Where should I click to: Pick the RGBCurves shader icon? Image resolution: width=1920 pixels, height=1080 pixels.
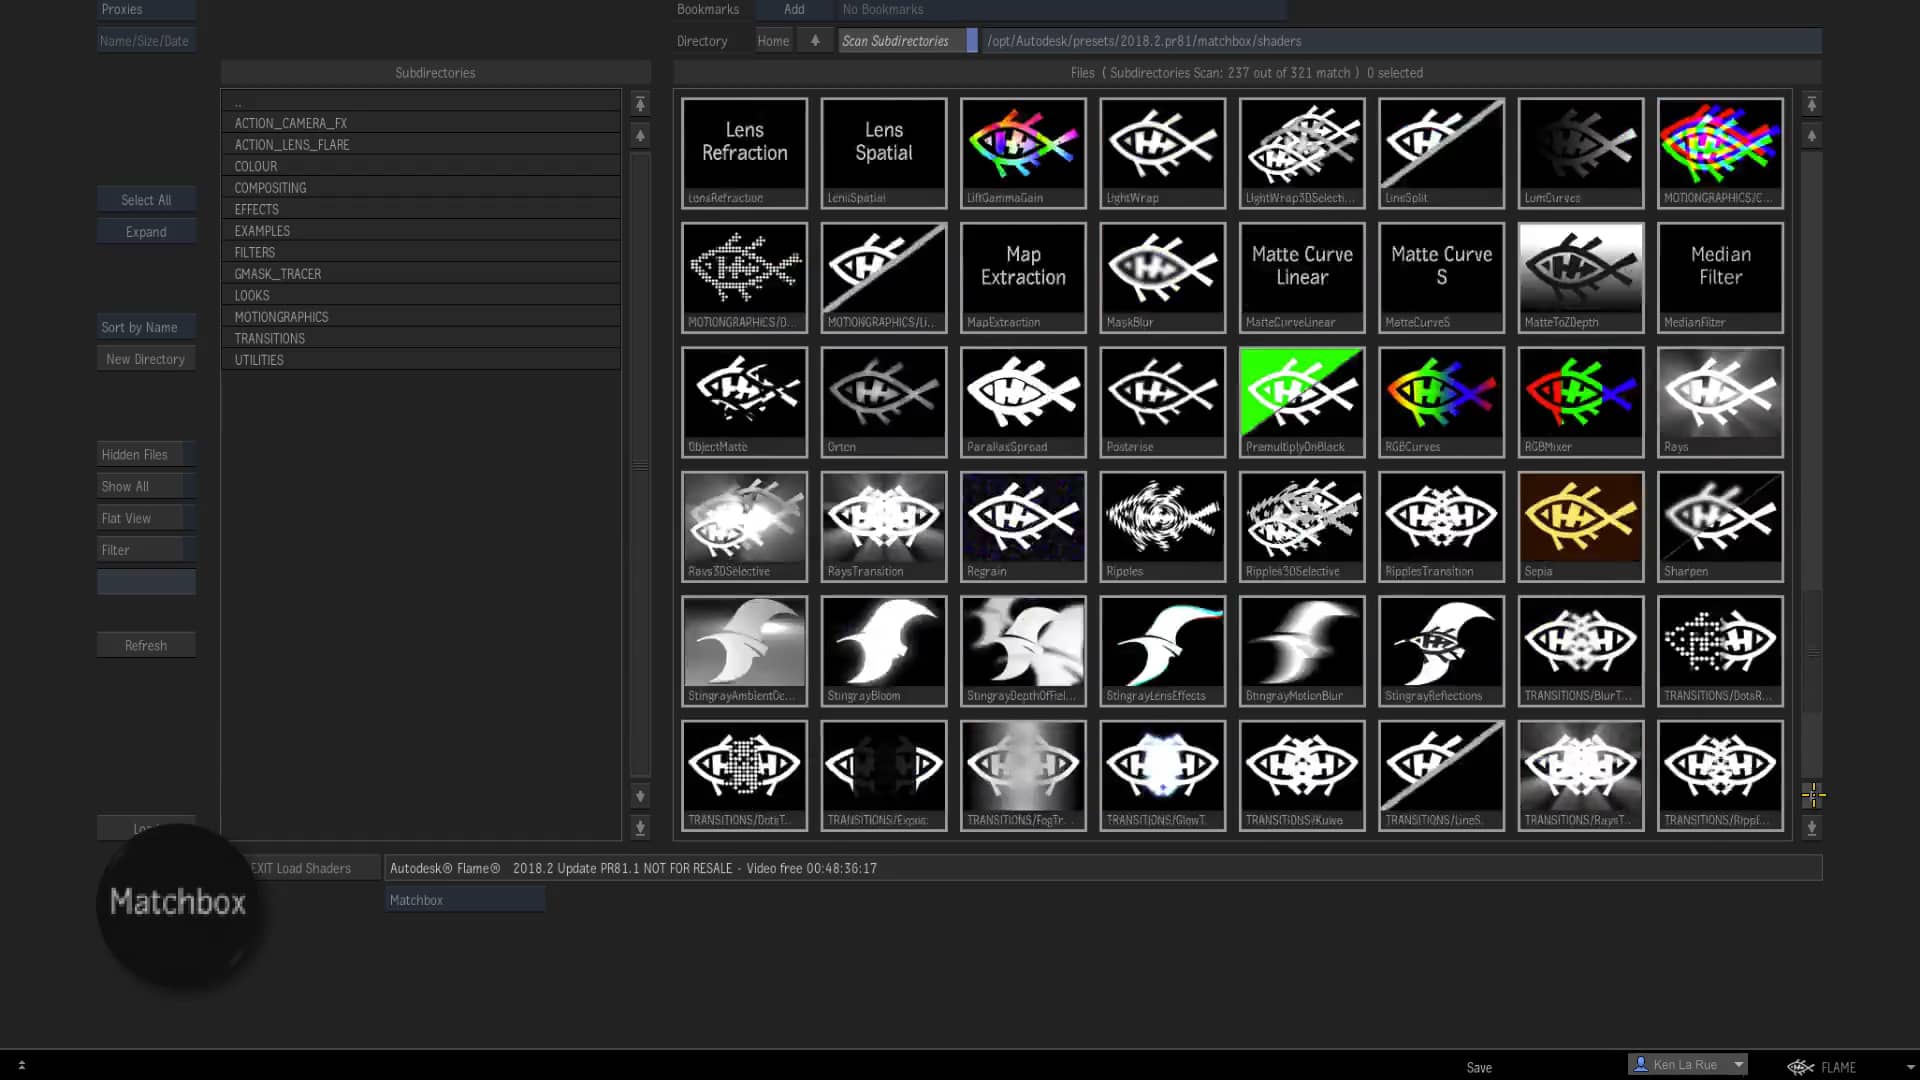[1441, 401]
